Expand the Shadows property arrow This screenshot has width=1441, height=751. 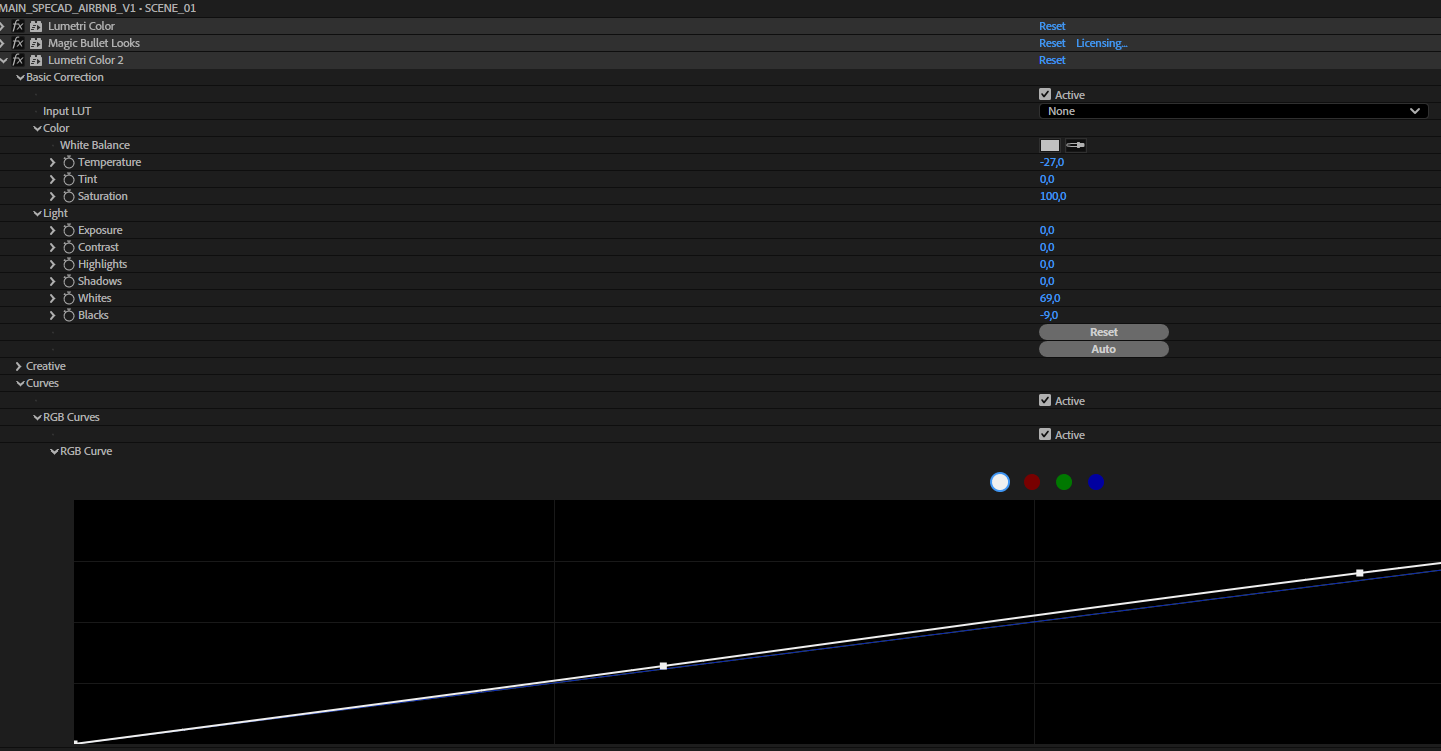pos(53,281)
